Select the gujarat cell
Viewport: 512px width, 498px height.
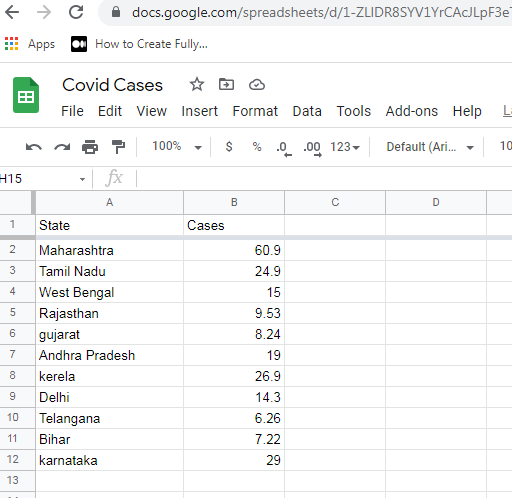109,334
